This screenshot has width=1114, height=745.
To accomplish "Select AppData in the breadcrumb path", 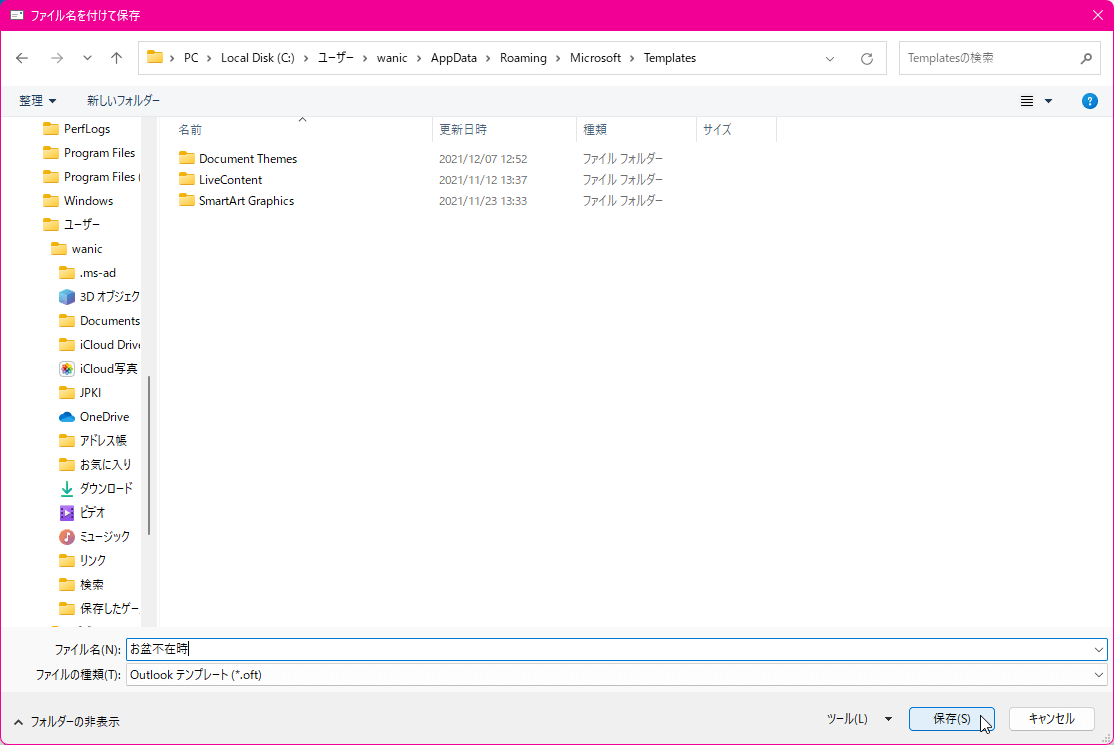I will (454, 58).
